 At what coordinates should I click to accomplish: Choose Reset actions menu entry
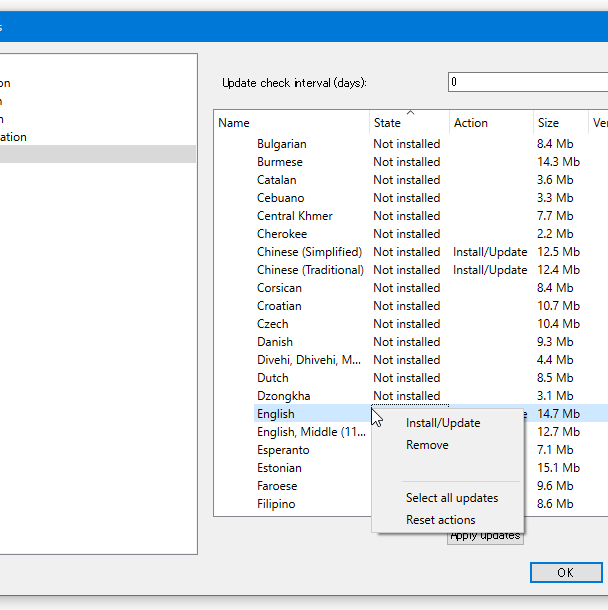(x=440, y=520)
